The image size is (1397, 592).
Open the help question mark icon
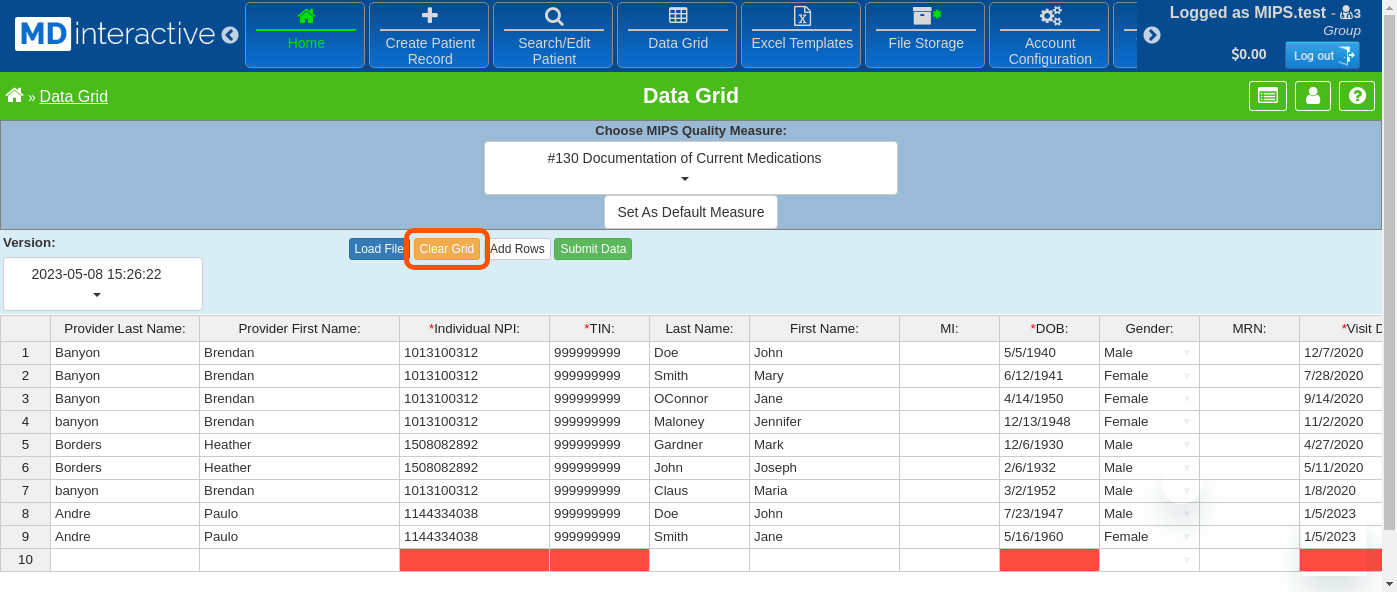click(x=1357, y=96)
